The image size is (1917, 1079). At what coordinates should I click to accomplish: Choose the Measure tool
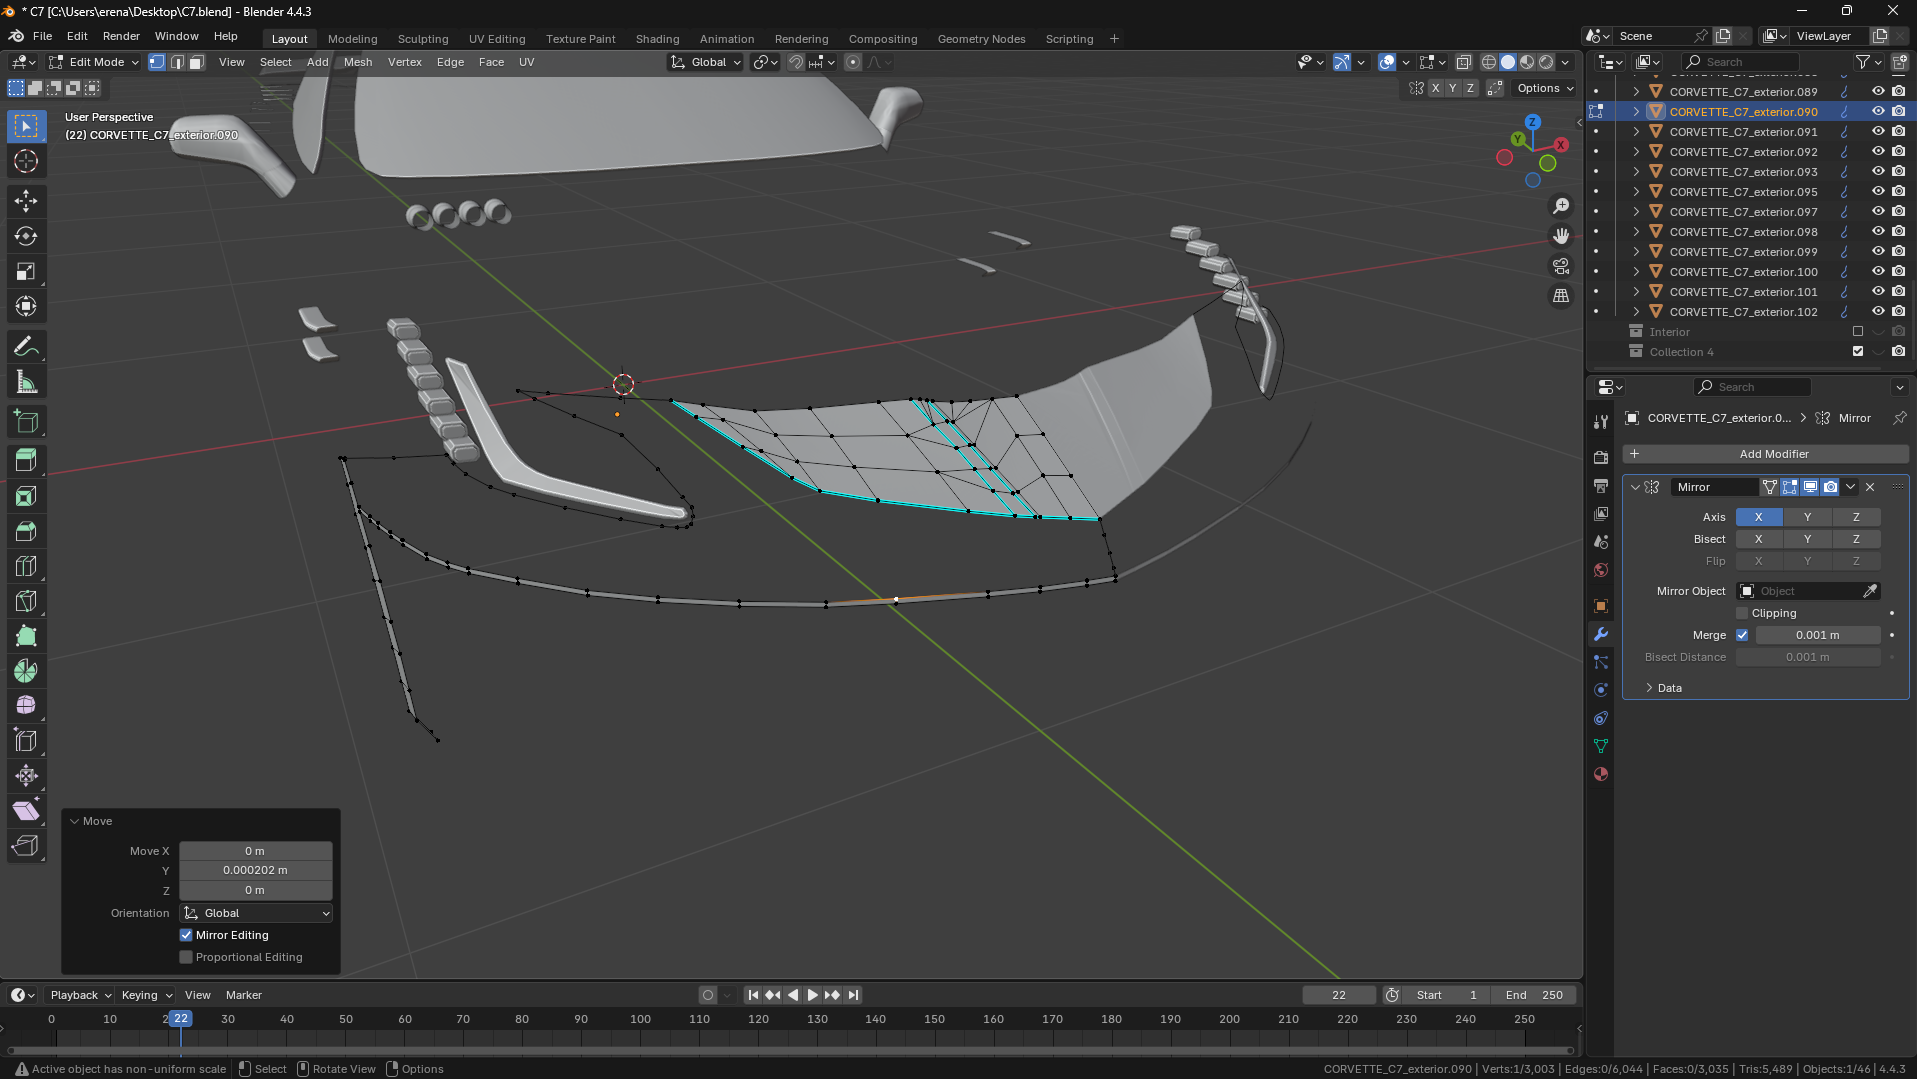pos(26,382)
